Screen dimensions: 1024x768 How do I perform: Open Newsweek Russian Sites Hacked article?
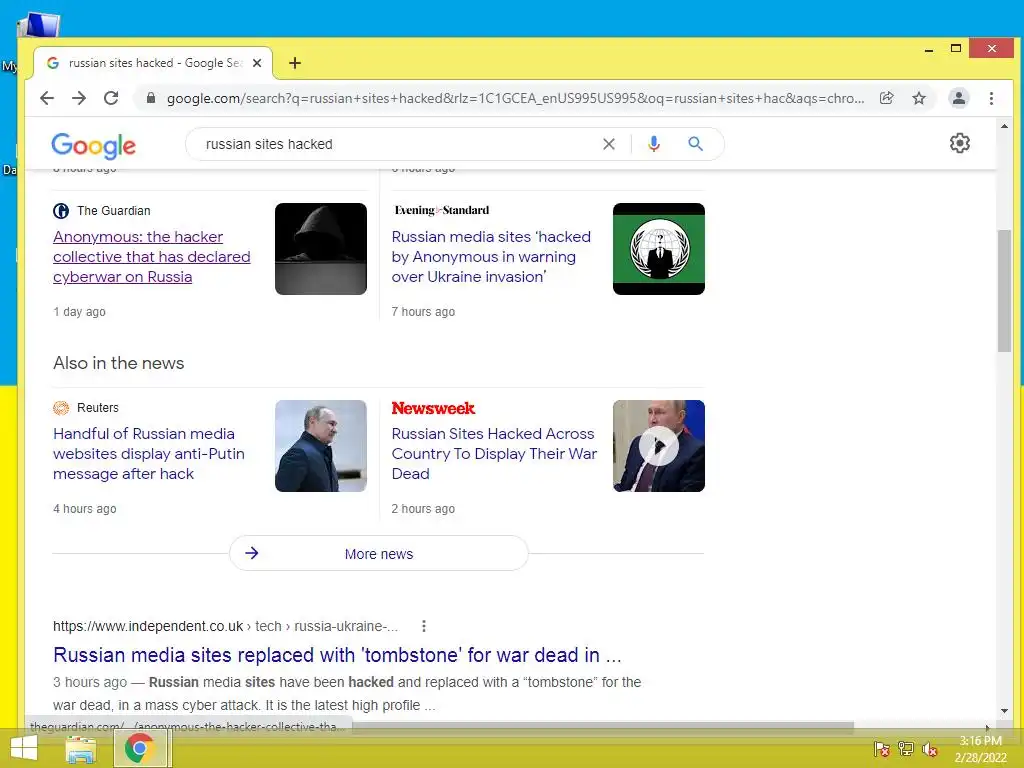point(494,453)
